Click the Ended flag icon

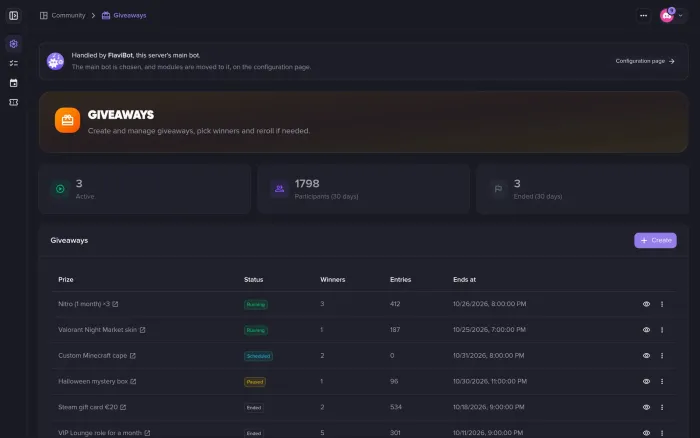tap(498, 189)
